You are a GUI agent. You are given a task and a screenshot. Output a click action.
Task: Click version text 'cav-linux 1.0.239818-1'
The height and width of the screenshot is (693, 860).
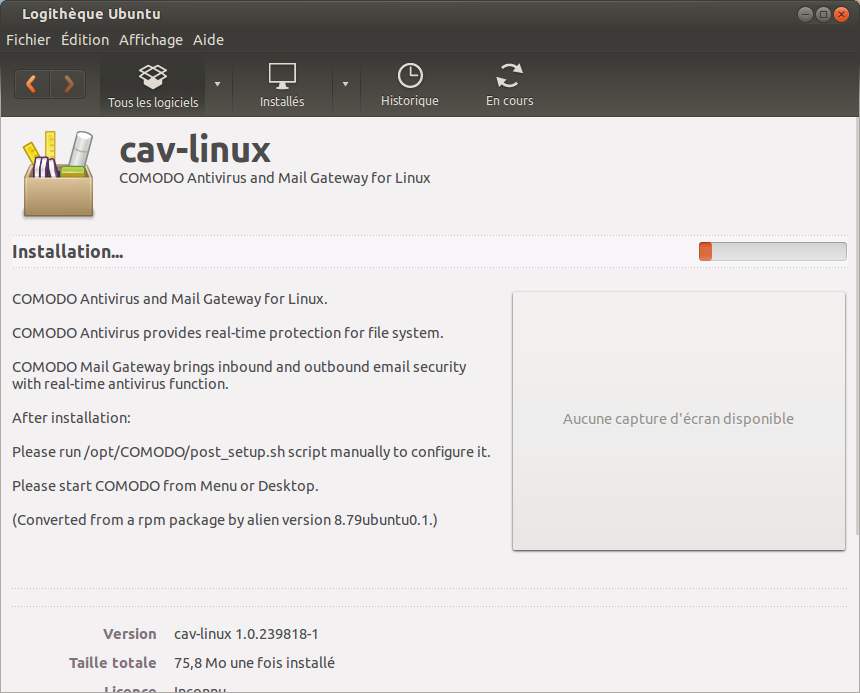point(246,634)
